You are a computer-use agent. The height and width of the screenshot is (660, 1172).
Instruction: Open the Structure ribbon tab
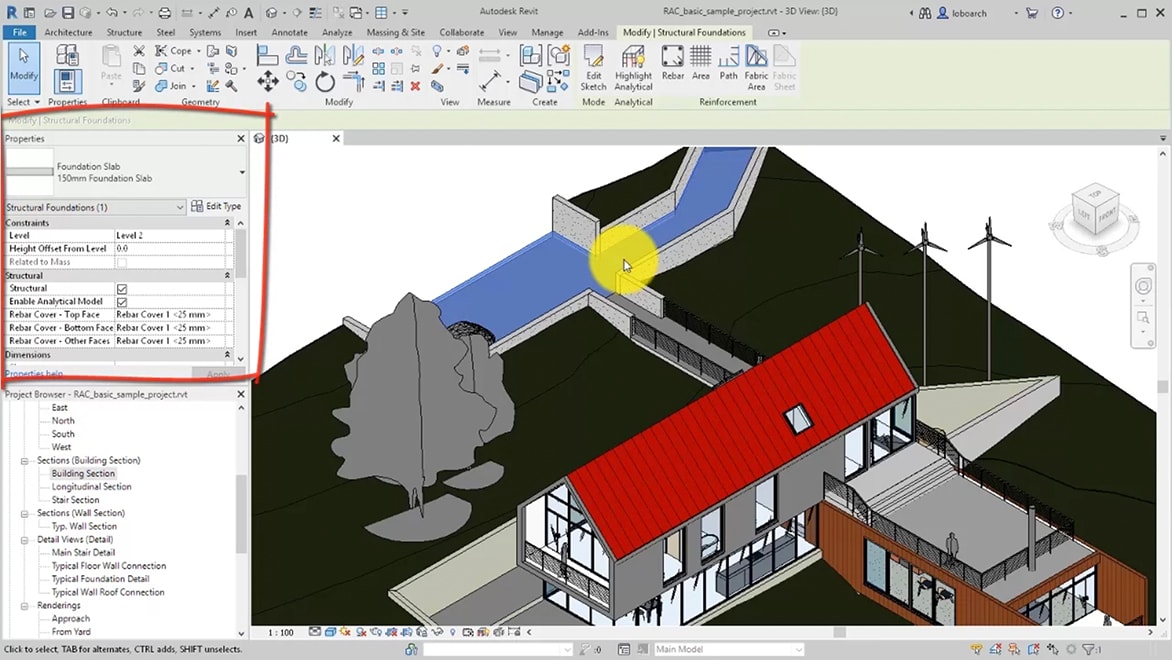(x=124, y=32)
